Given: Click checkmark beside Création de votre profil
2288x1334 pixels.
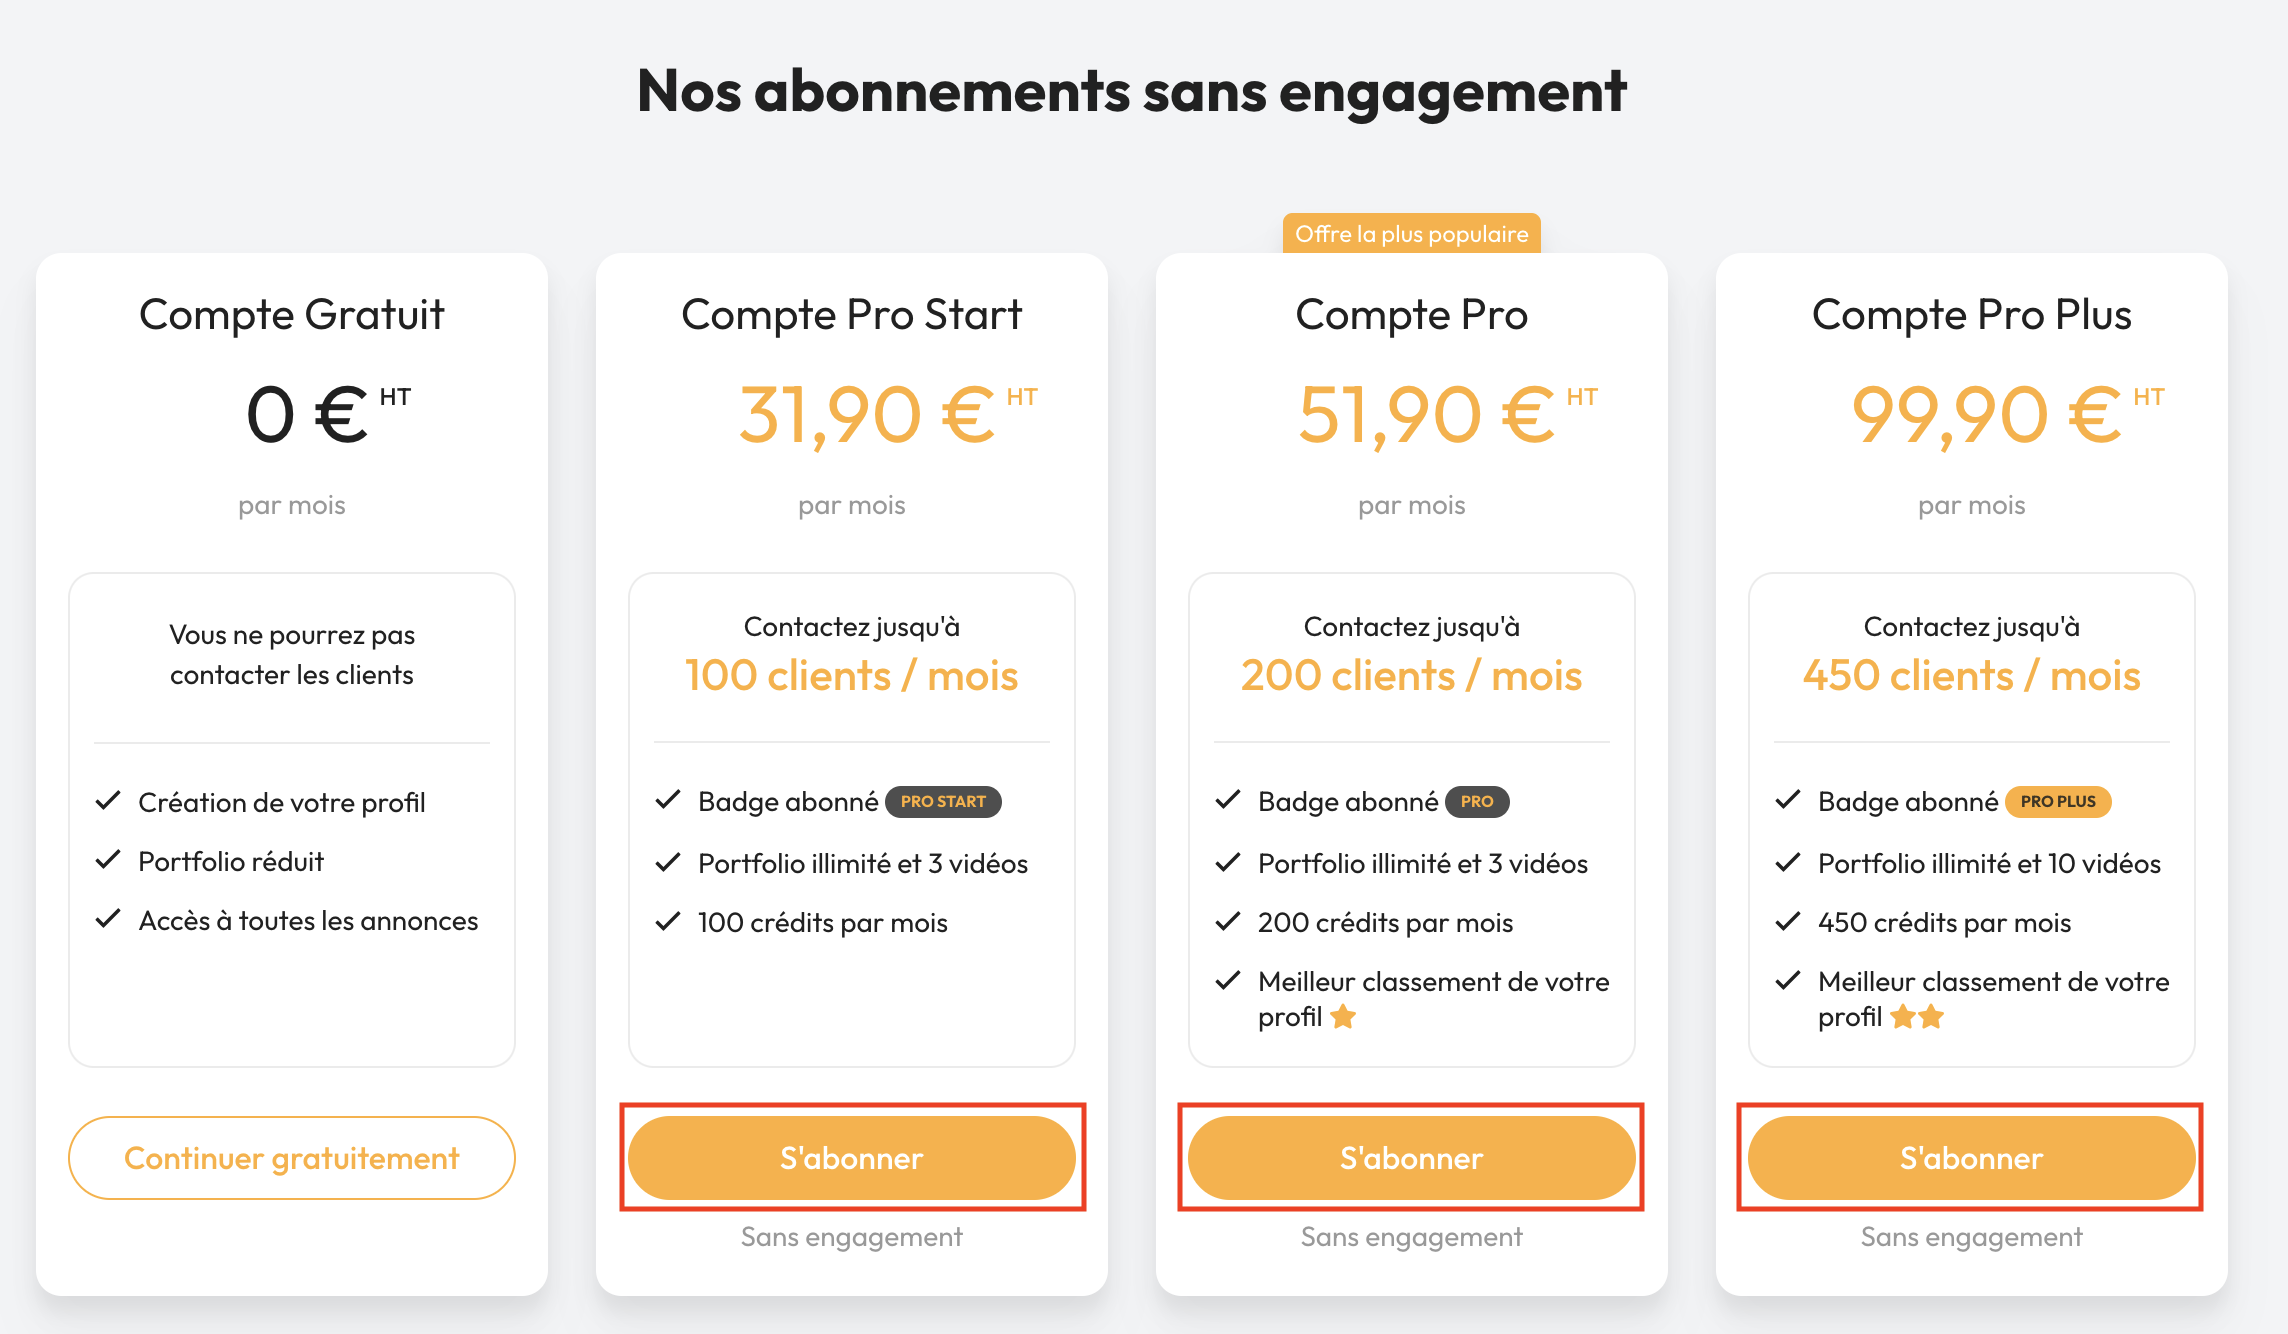Looking at the screenshot, I should [108, 801].
